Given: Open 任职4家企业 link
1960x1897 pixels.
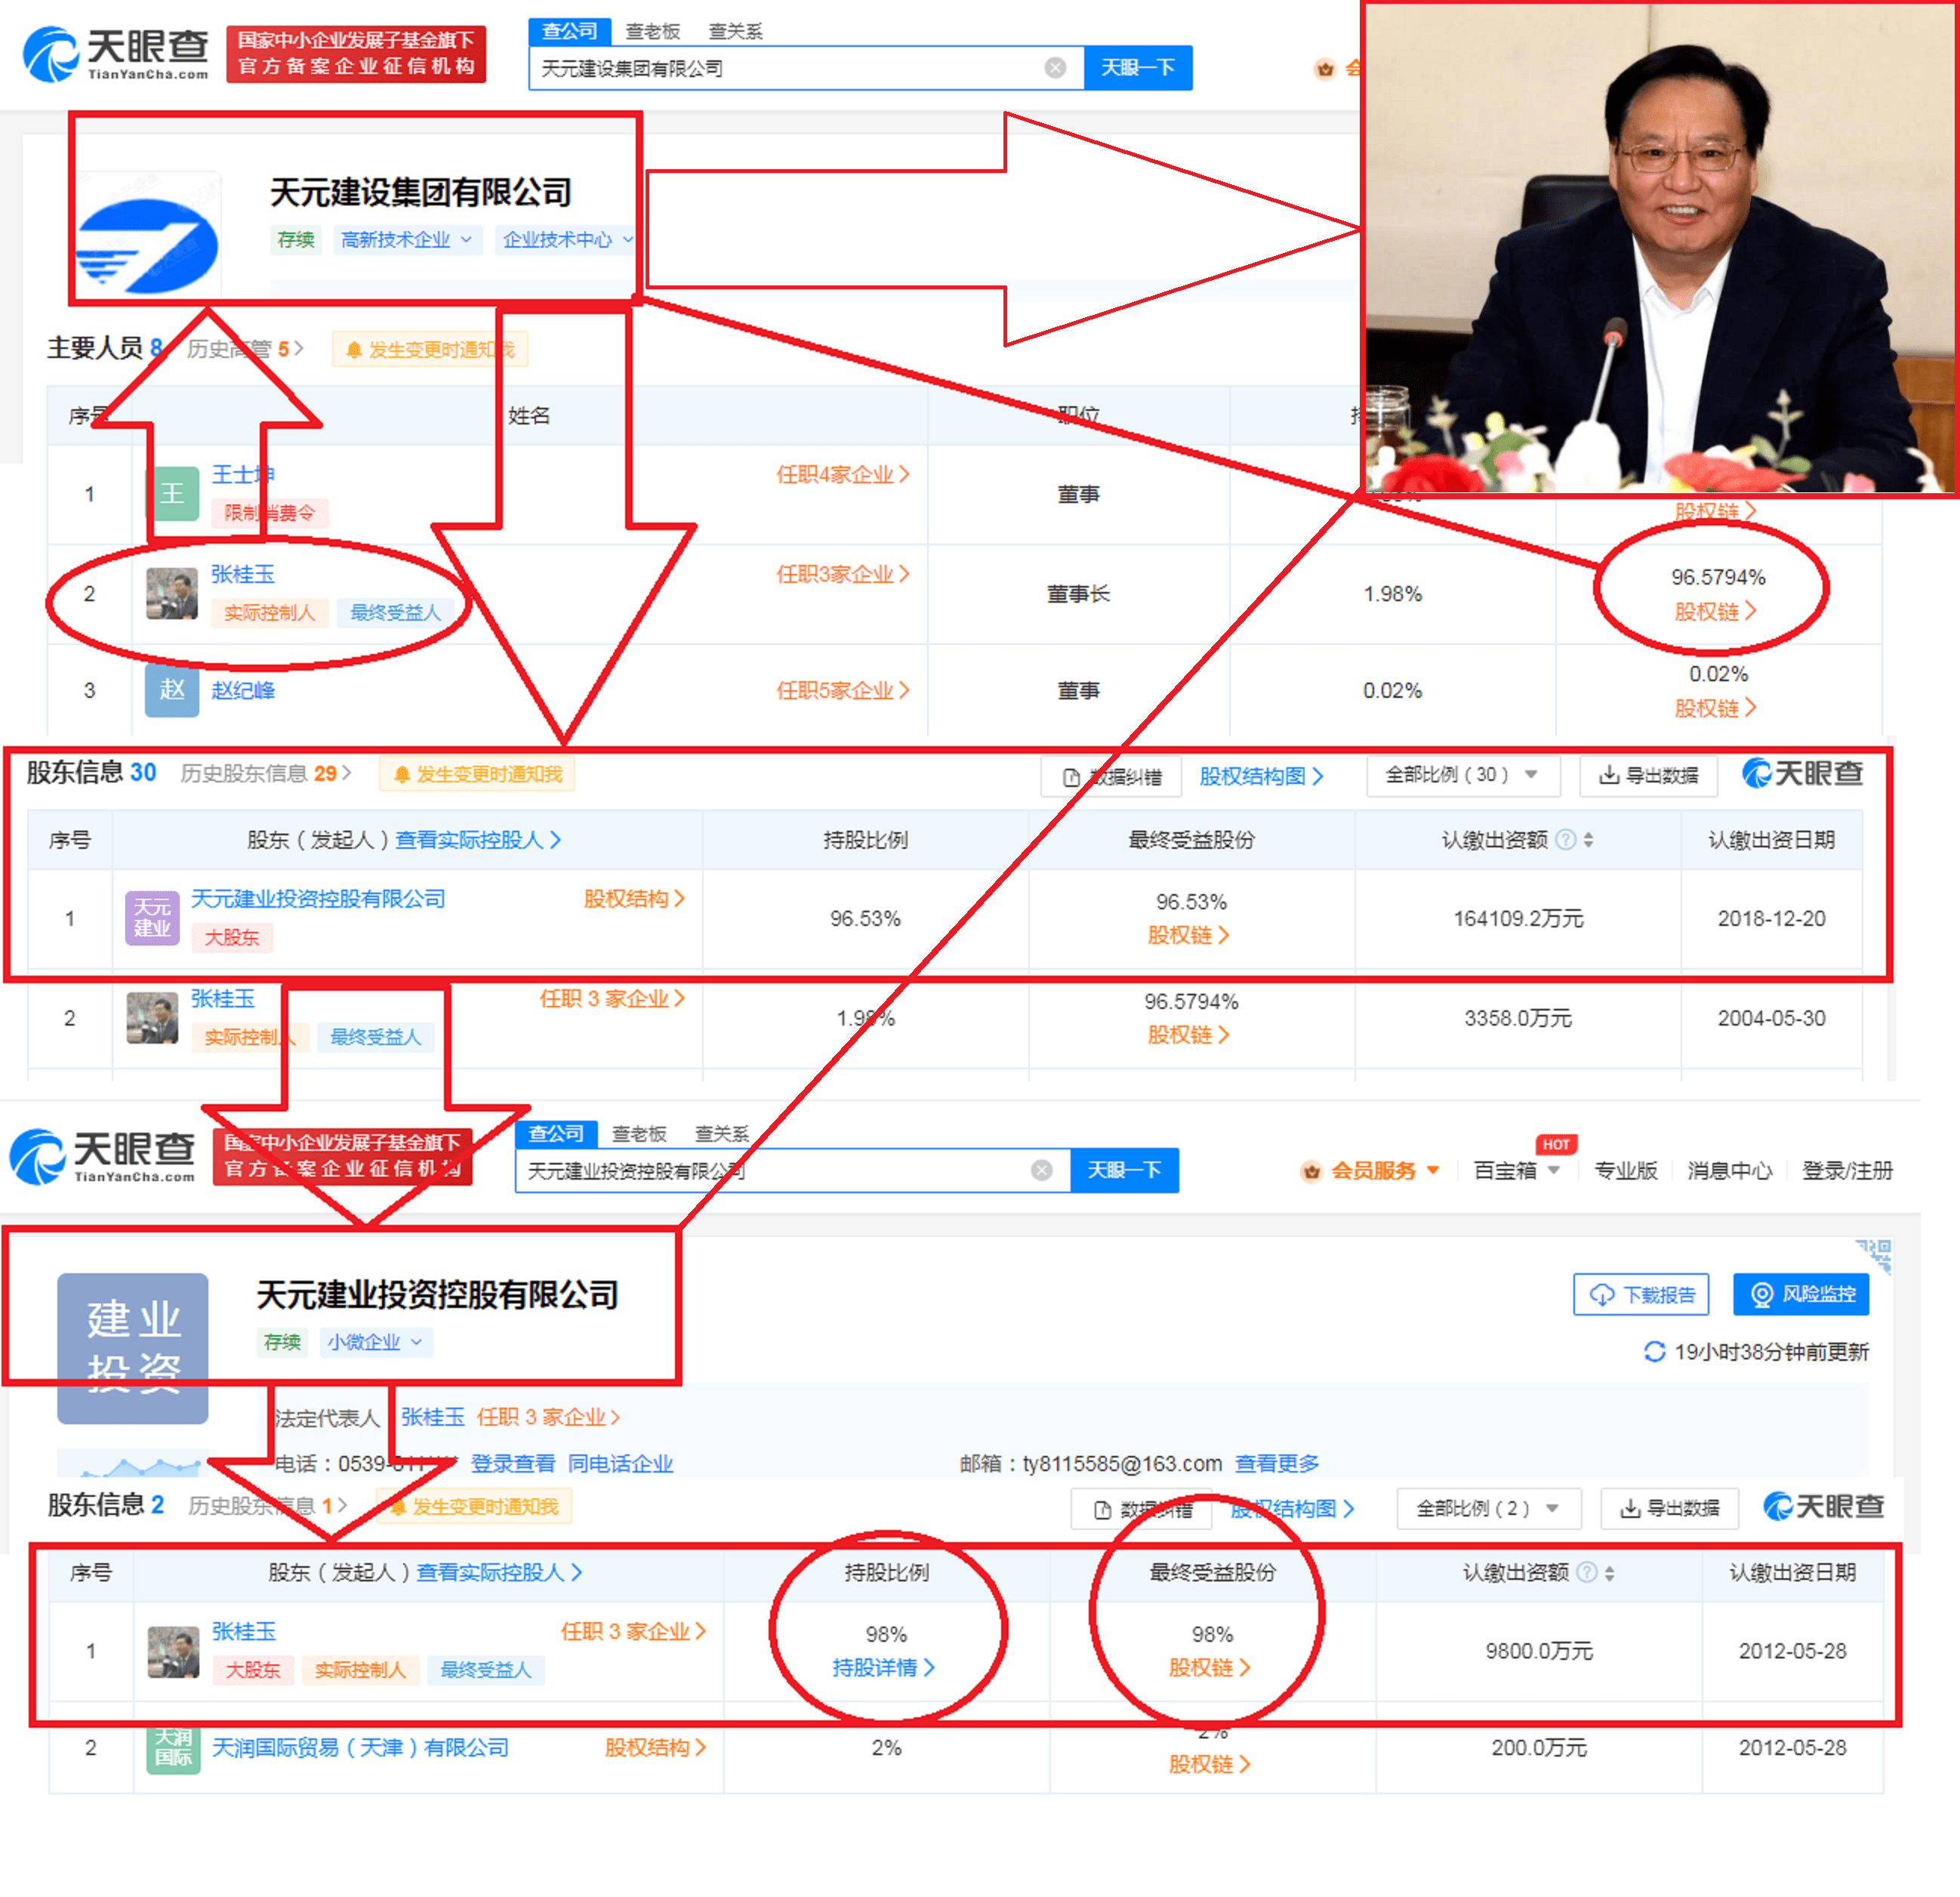Looking at the screenshot, I should (x=843, y=474).
